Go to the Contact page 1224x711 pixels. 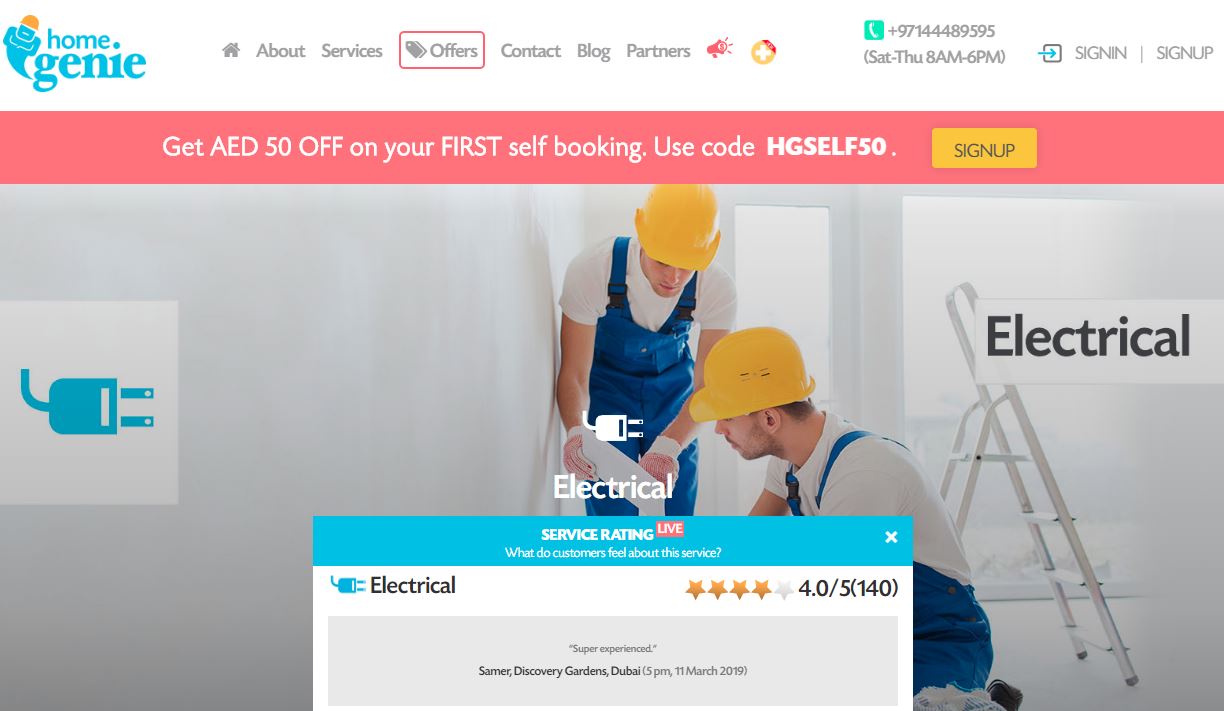point(530,50)
